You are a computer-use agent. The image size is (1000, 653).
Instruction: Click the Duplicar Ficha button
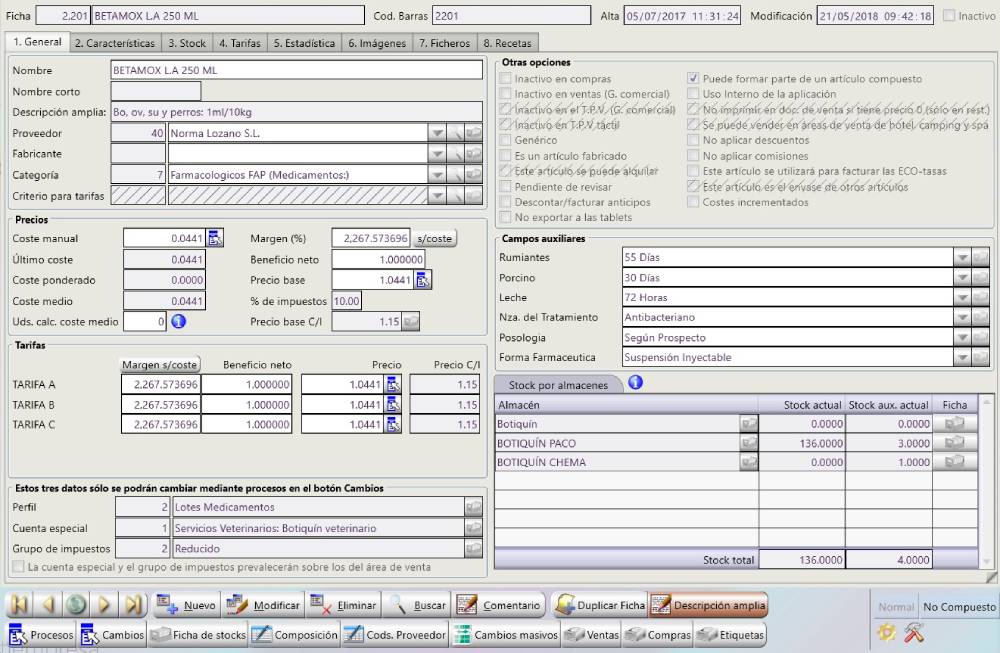click(x=600, y=605)
